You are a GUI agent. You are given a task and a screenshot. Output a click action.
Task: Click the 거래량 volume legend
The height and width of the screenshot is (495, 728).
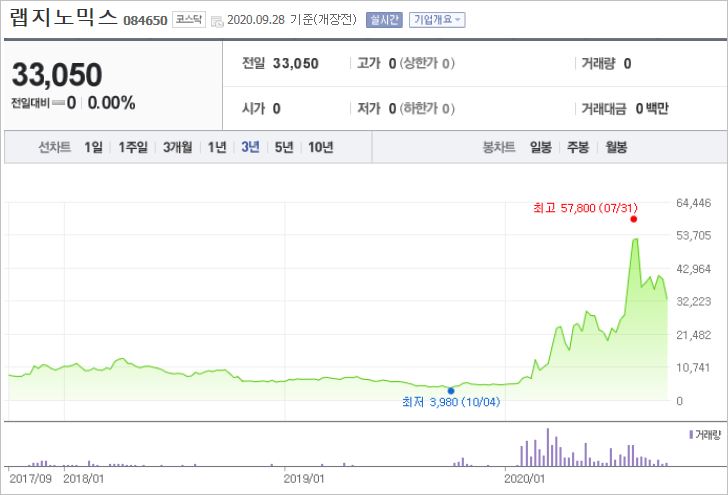[705, 435]
